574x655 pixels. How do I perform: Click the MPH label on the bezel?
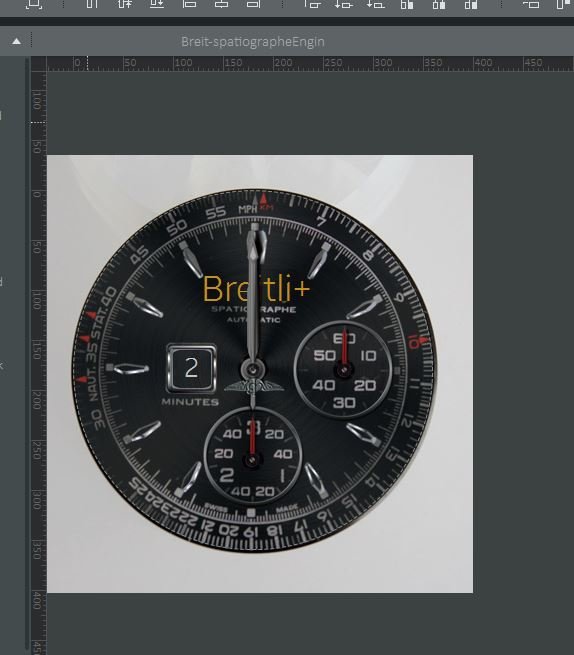click(247, 209)
